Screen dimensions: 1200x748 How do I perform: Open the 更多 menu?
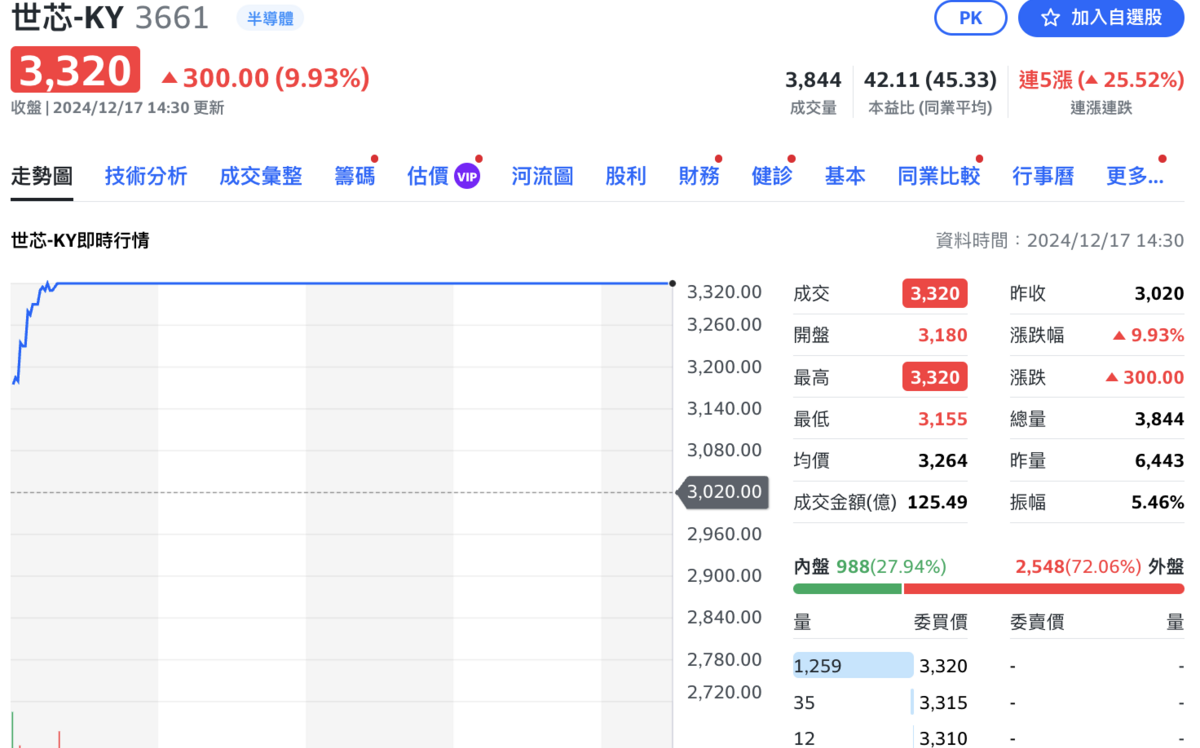tap(1135, 175)
